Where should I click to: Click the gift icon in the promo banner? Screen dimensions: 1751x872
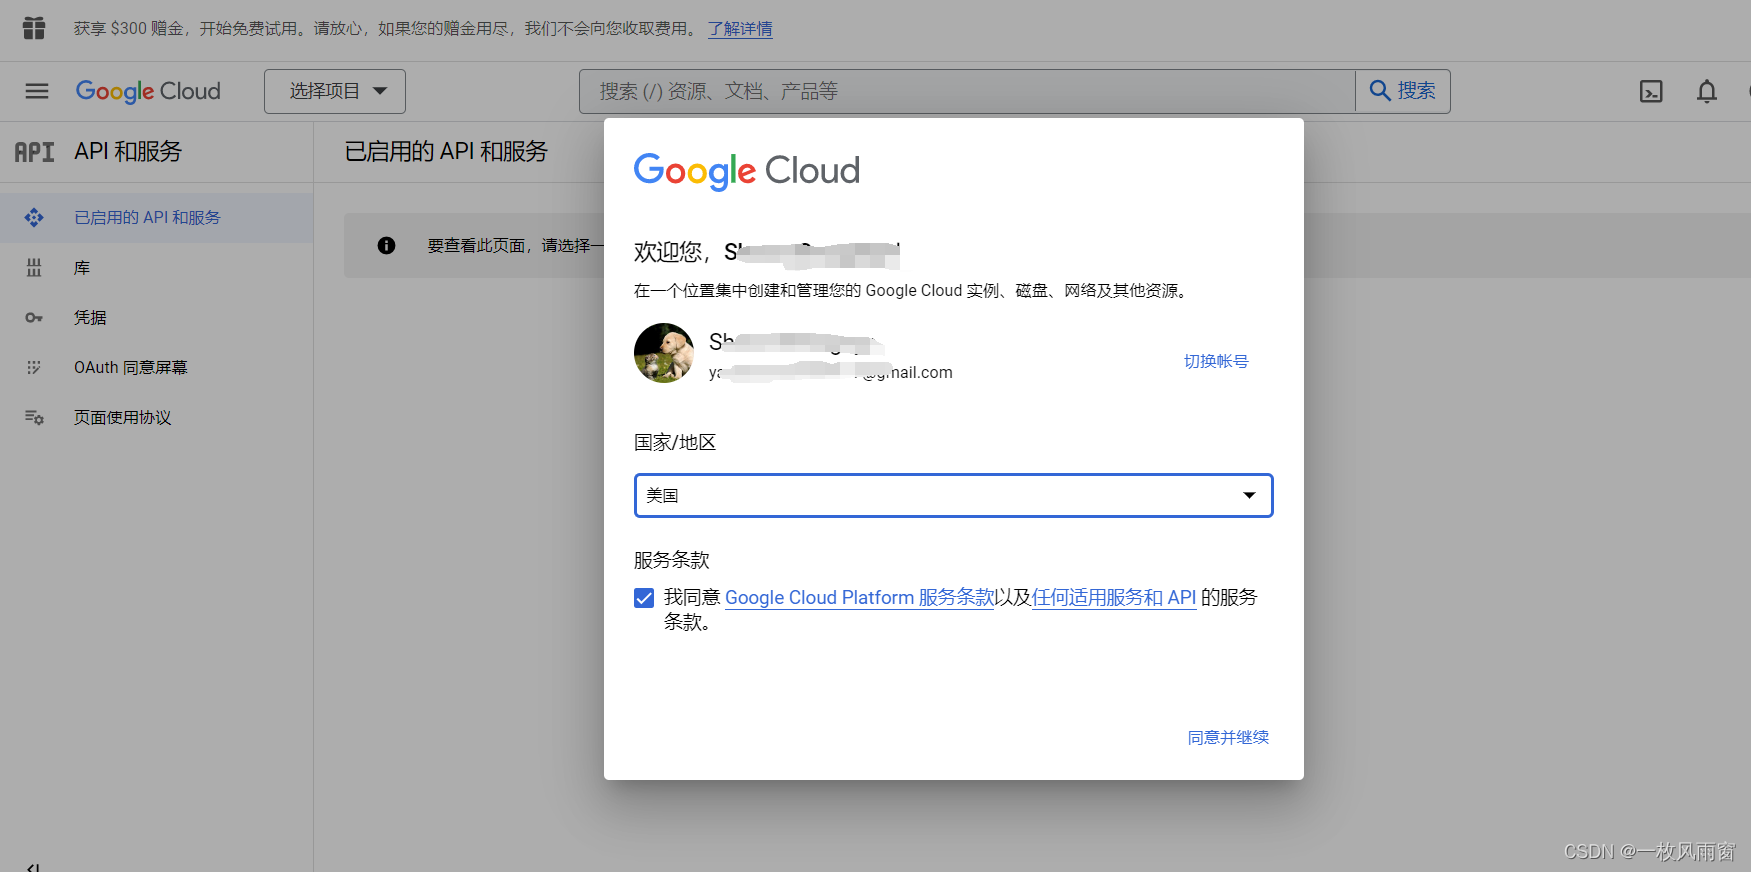point(34,28)
